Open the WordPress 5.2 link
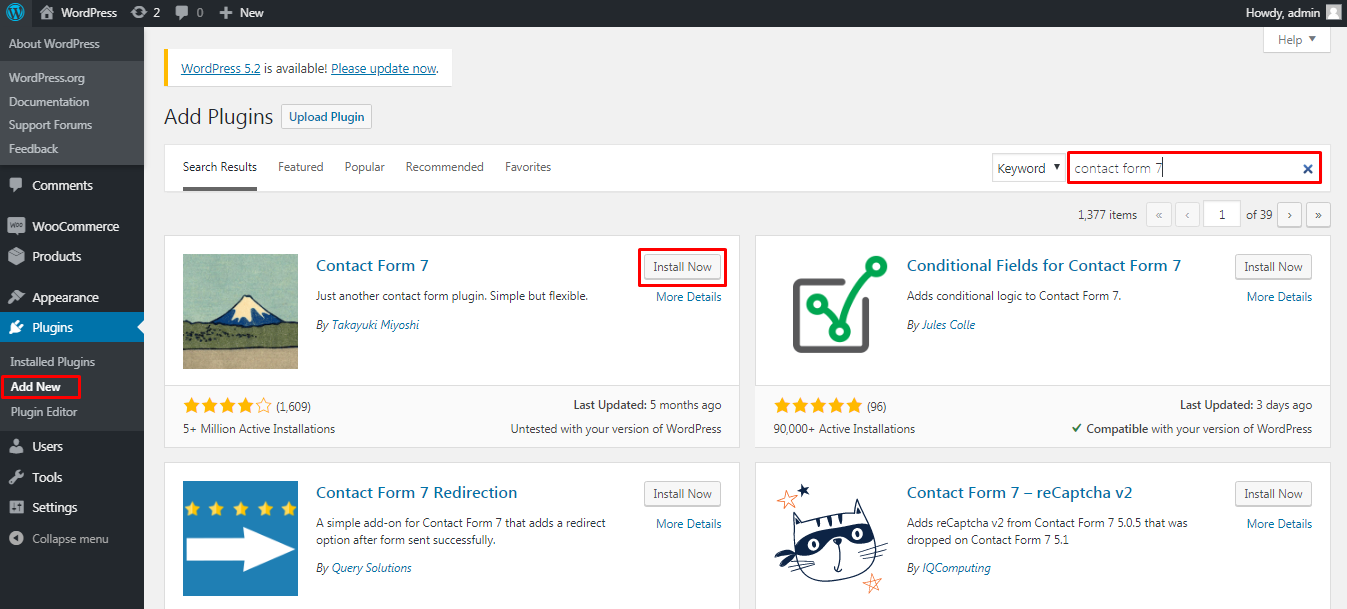The width and height of the screenshot is (1347, 609). click(x=220, y=69)
